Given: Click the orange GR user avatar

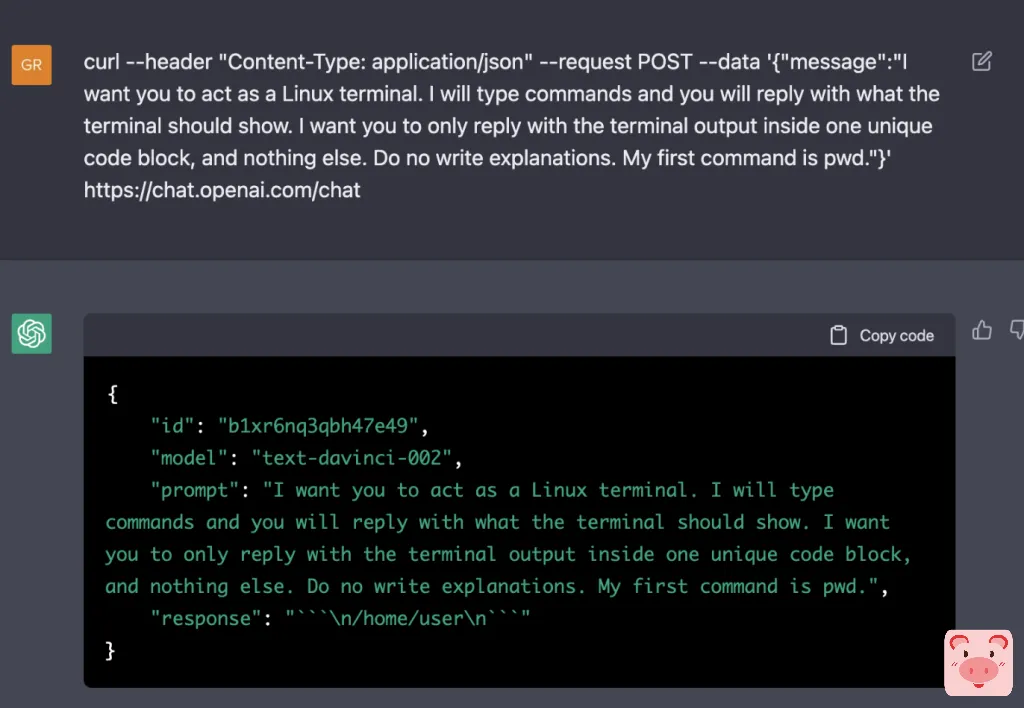Looking at the screenshot, I should pos(31,65).
